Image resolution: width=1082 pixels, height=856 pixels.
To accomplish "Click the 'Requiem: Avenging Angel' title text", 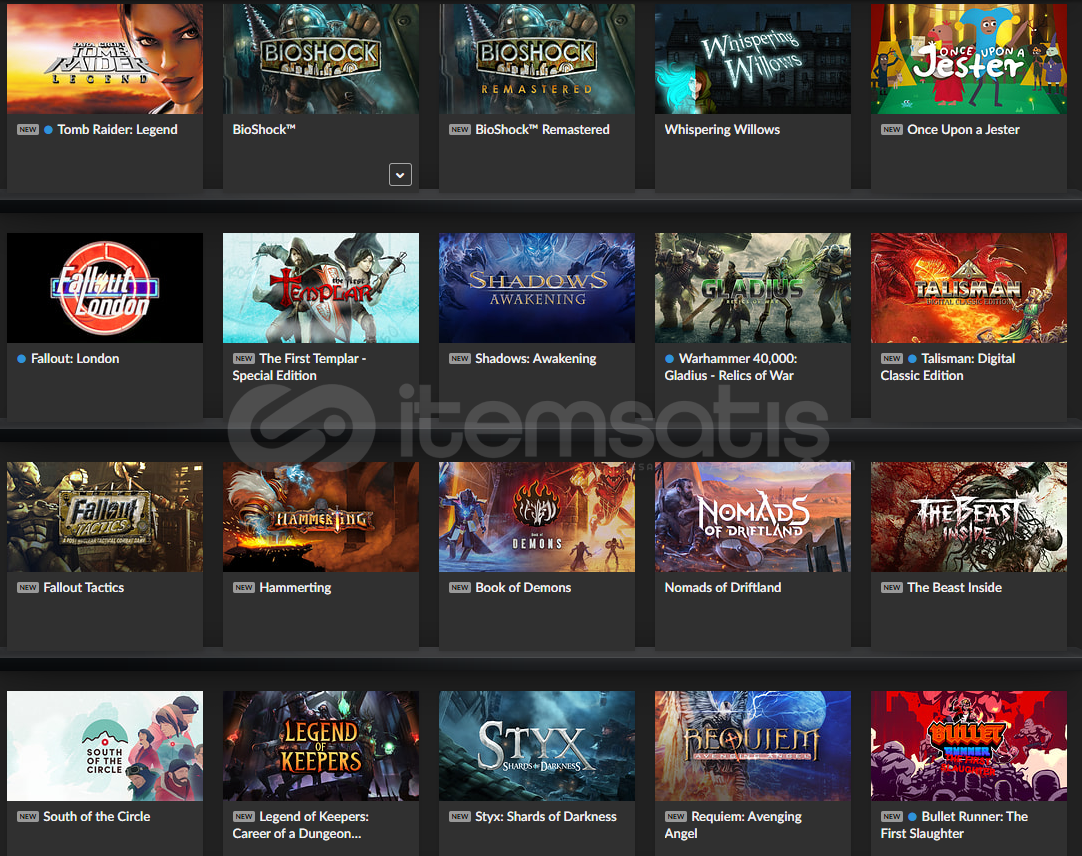I will click(733, 825).
